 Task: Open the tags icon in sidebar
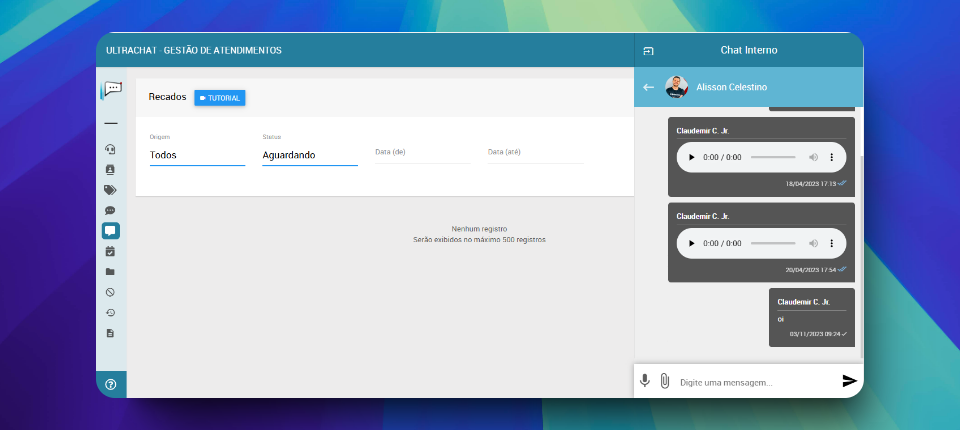click(110, 190)
